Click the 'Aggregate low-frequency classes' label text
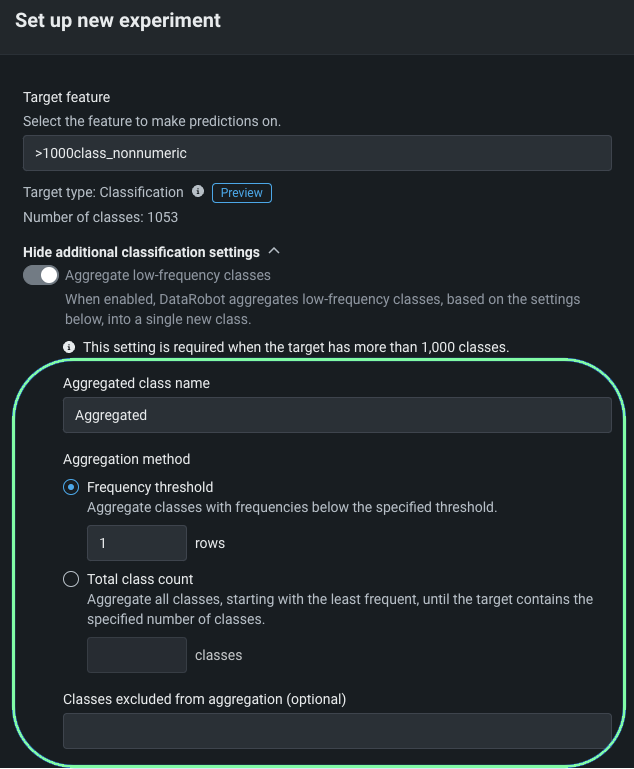 (168, 275)
